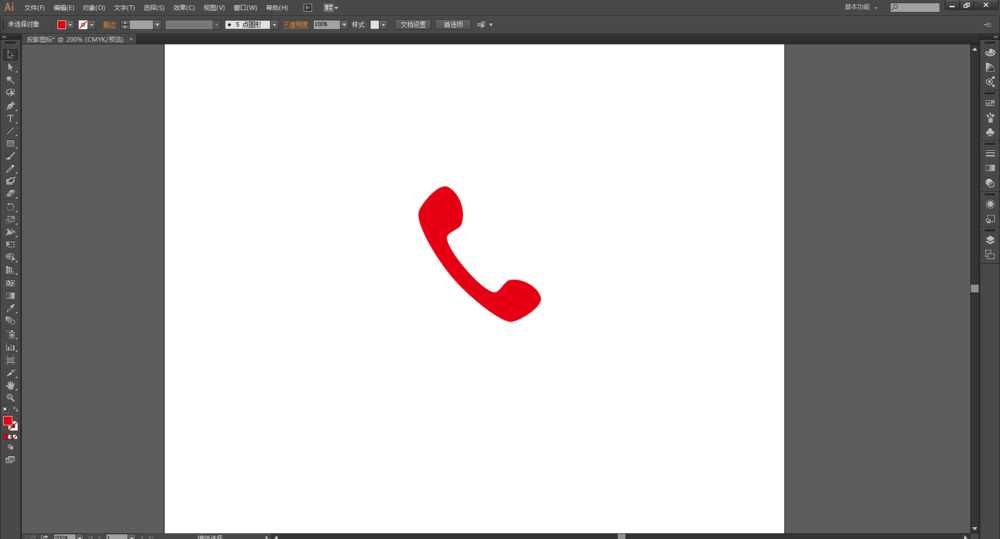
Task: Open the fill color dropdown in control bar
Action: click(x=70, y=24)
